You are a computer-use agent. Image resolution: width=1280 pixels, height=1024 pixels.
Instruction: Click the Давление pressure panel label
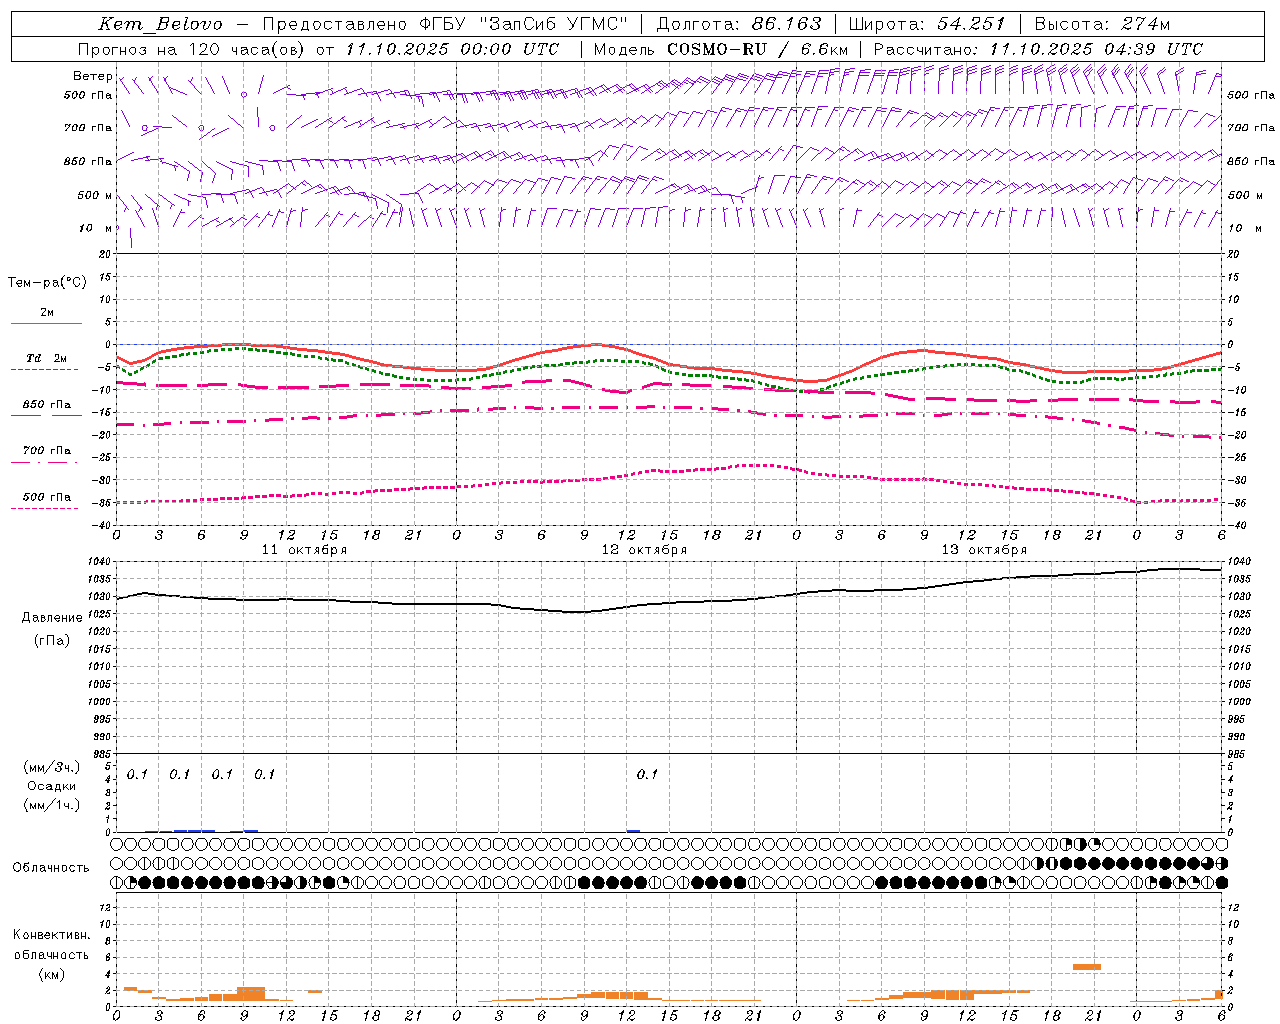tap(52, 618)
